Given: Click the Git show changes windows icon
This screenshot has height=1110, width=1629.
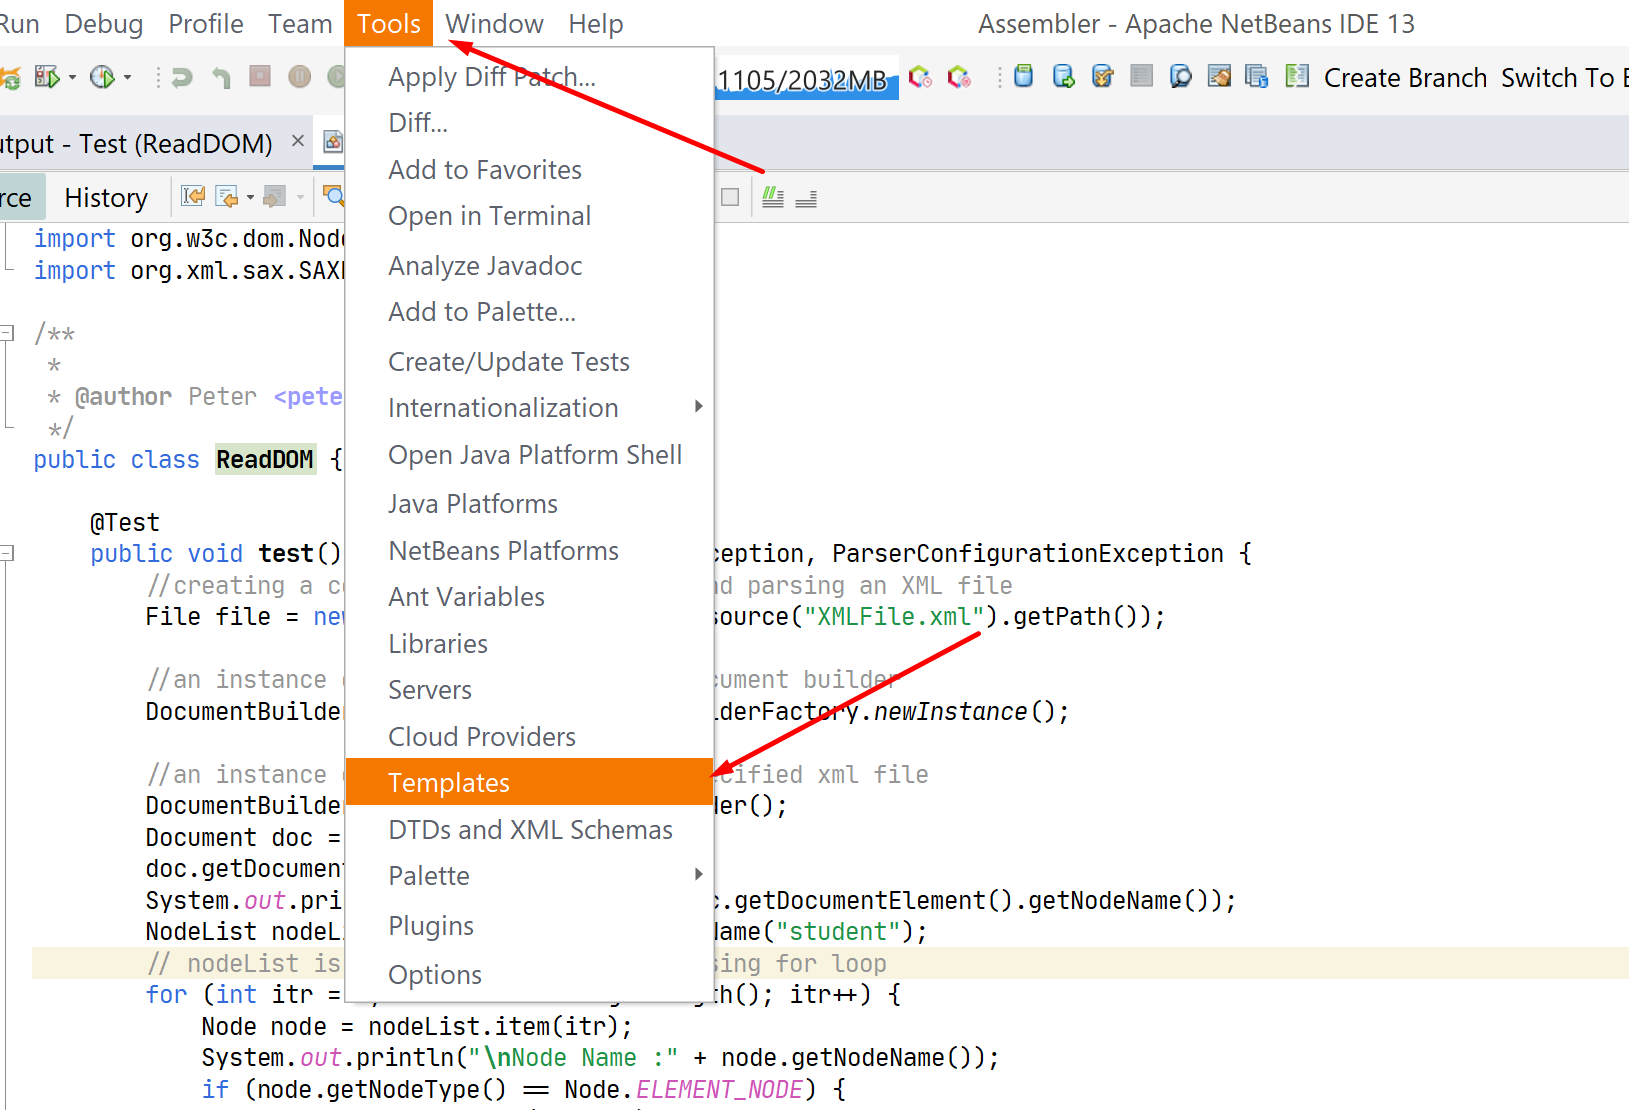Looking at the screenshot, I should point(1257,76).
